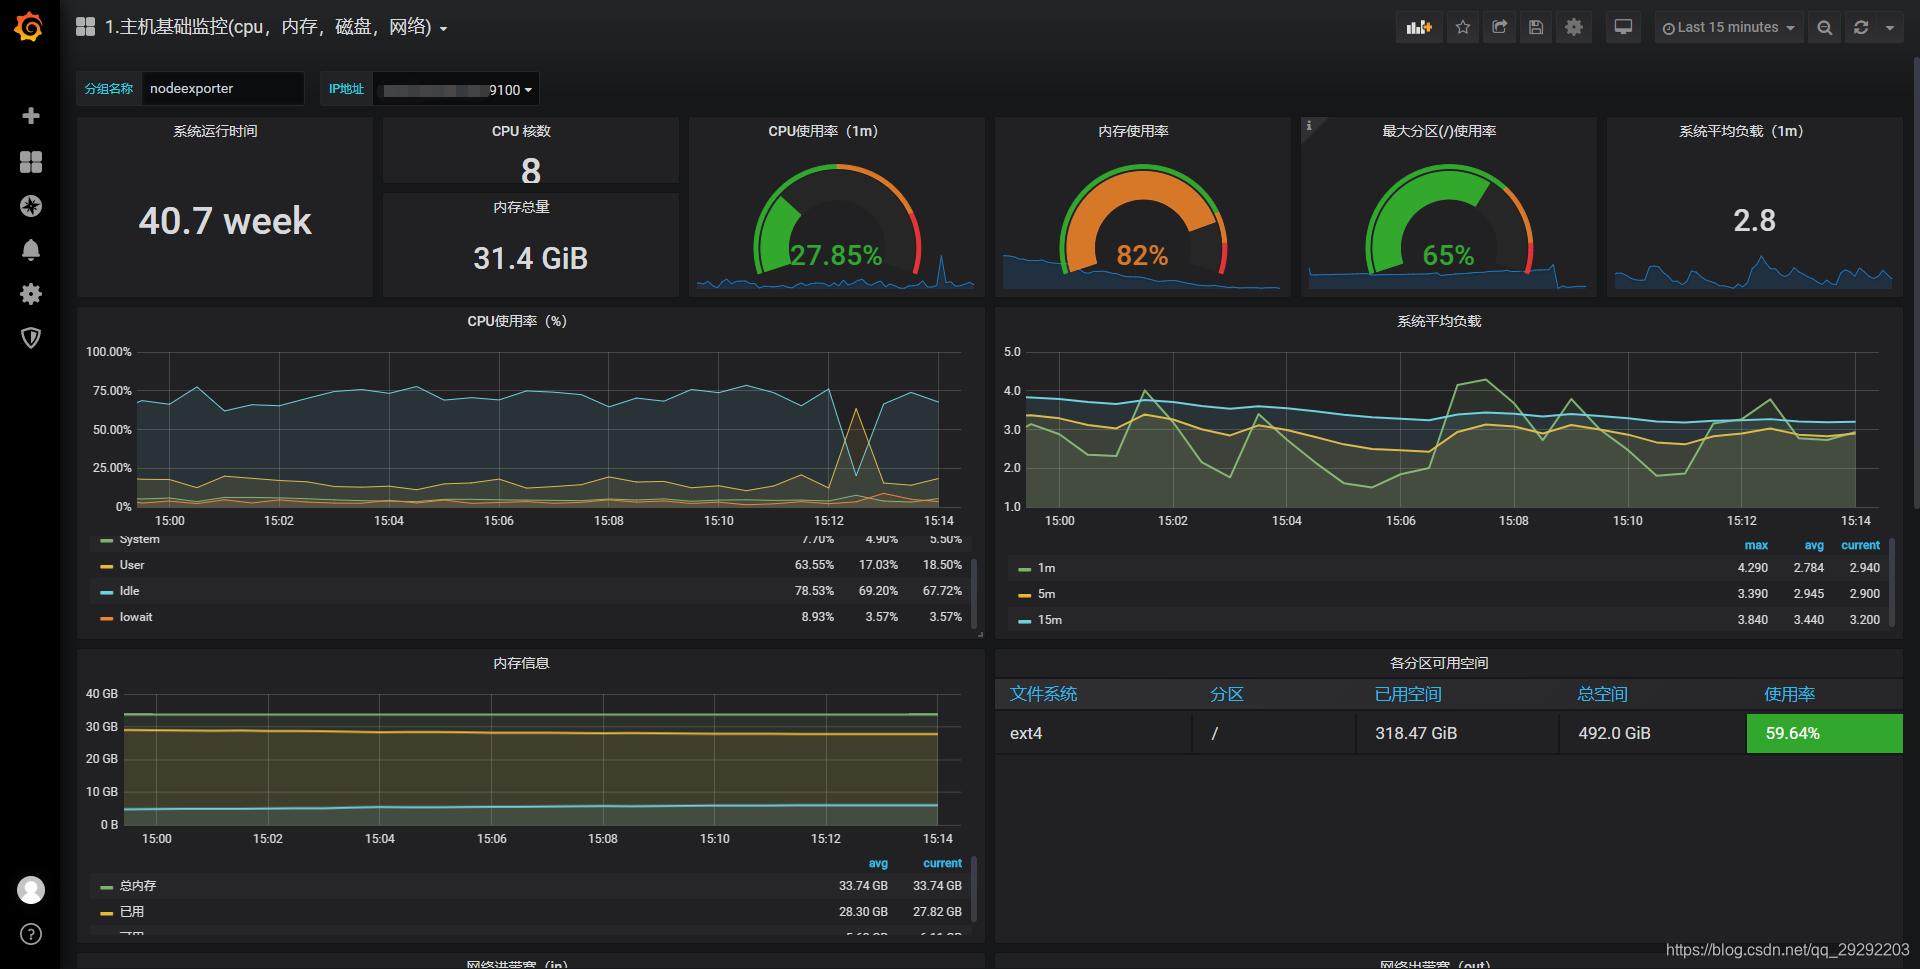The height and width of the screenshot is (969, 1920).
Task: Click the 59.64% usage cell
Action: point(1824,733)
